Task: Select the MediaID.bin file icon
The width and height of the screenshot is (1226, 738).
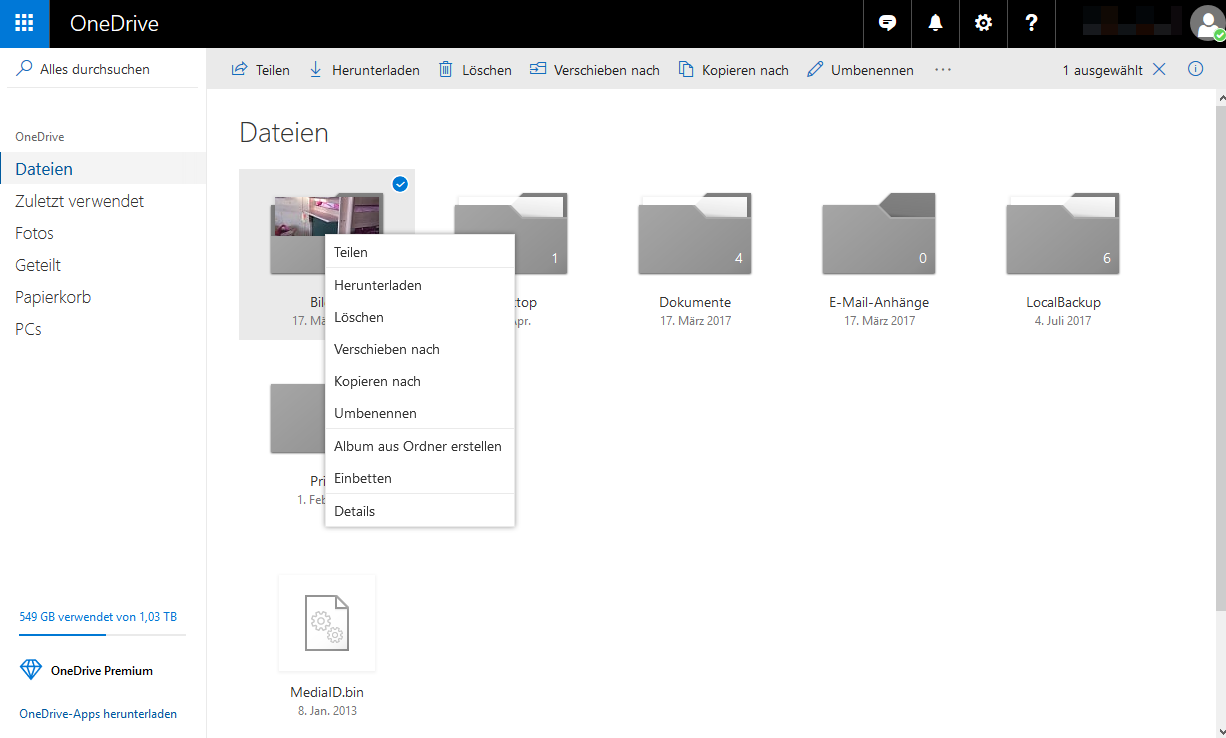Action: click(327, 623)
